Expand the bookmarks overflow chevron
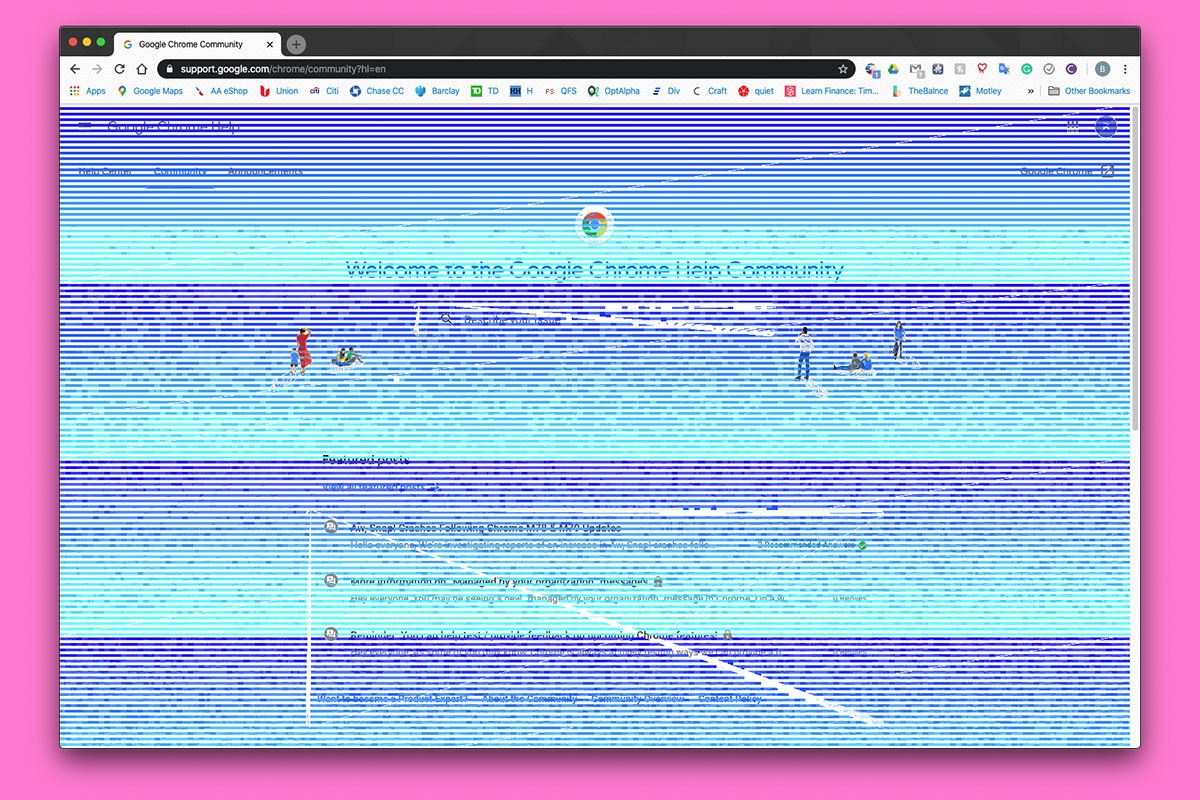This screenshot has height=800, width=1200. click(x=1033, y=91)
